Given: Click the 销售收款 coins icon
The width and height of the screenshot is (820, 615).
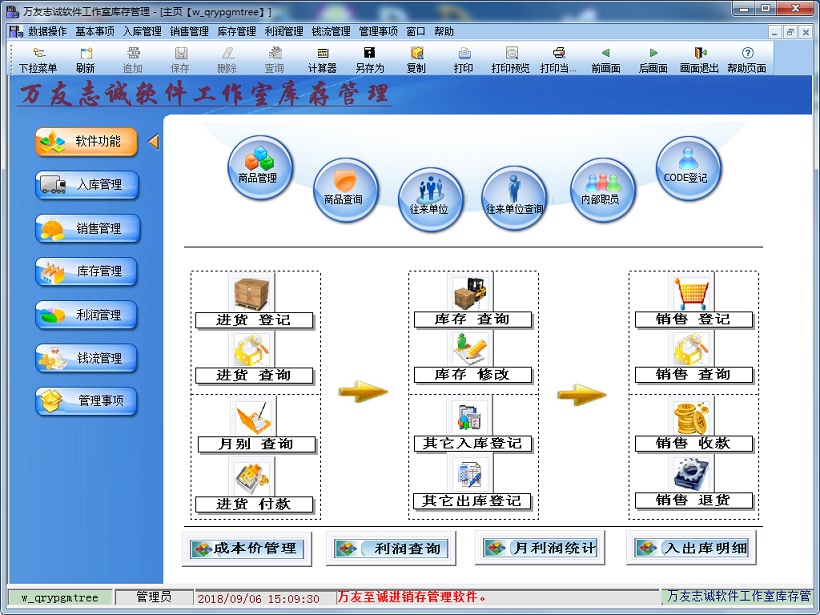Looking at the screenshot, I should tap(692, 416).
